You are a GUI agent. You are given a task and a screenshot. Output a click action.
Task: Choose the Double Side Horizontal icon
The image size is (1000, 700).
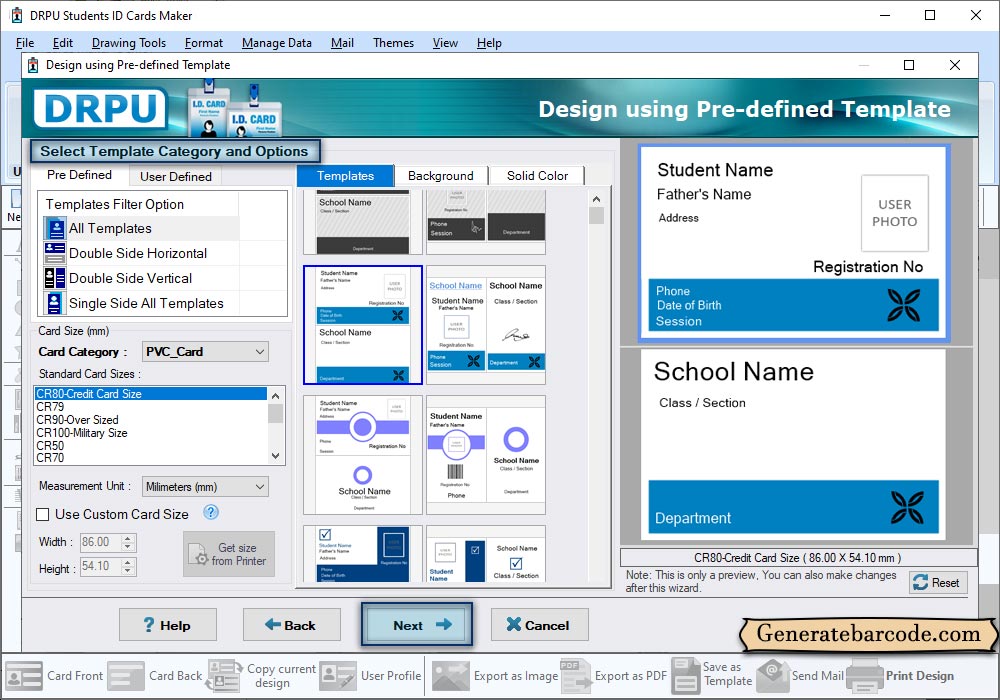point(55,253)
